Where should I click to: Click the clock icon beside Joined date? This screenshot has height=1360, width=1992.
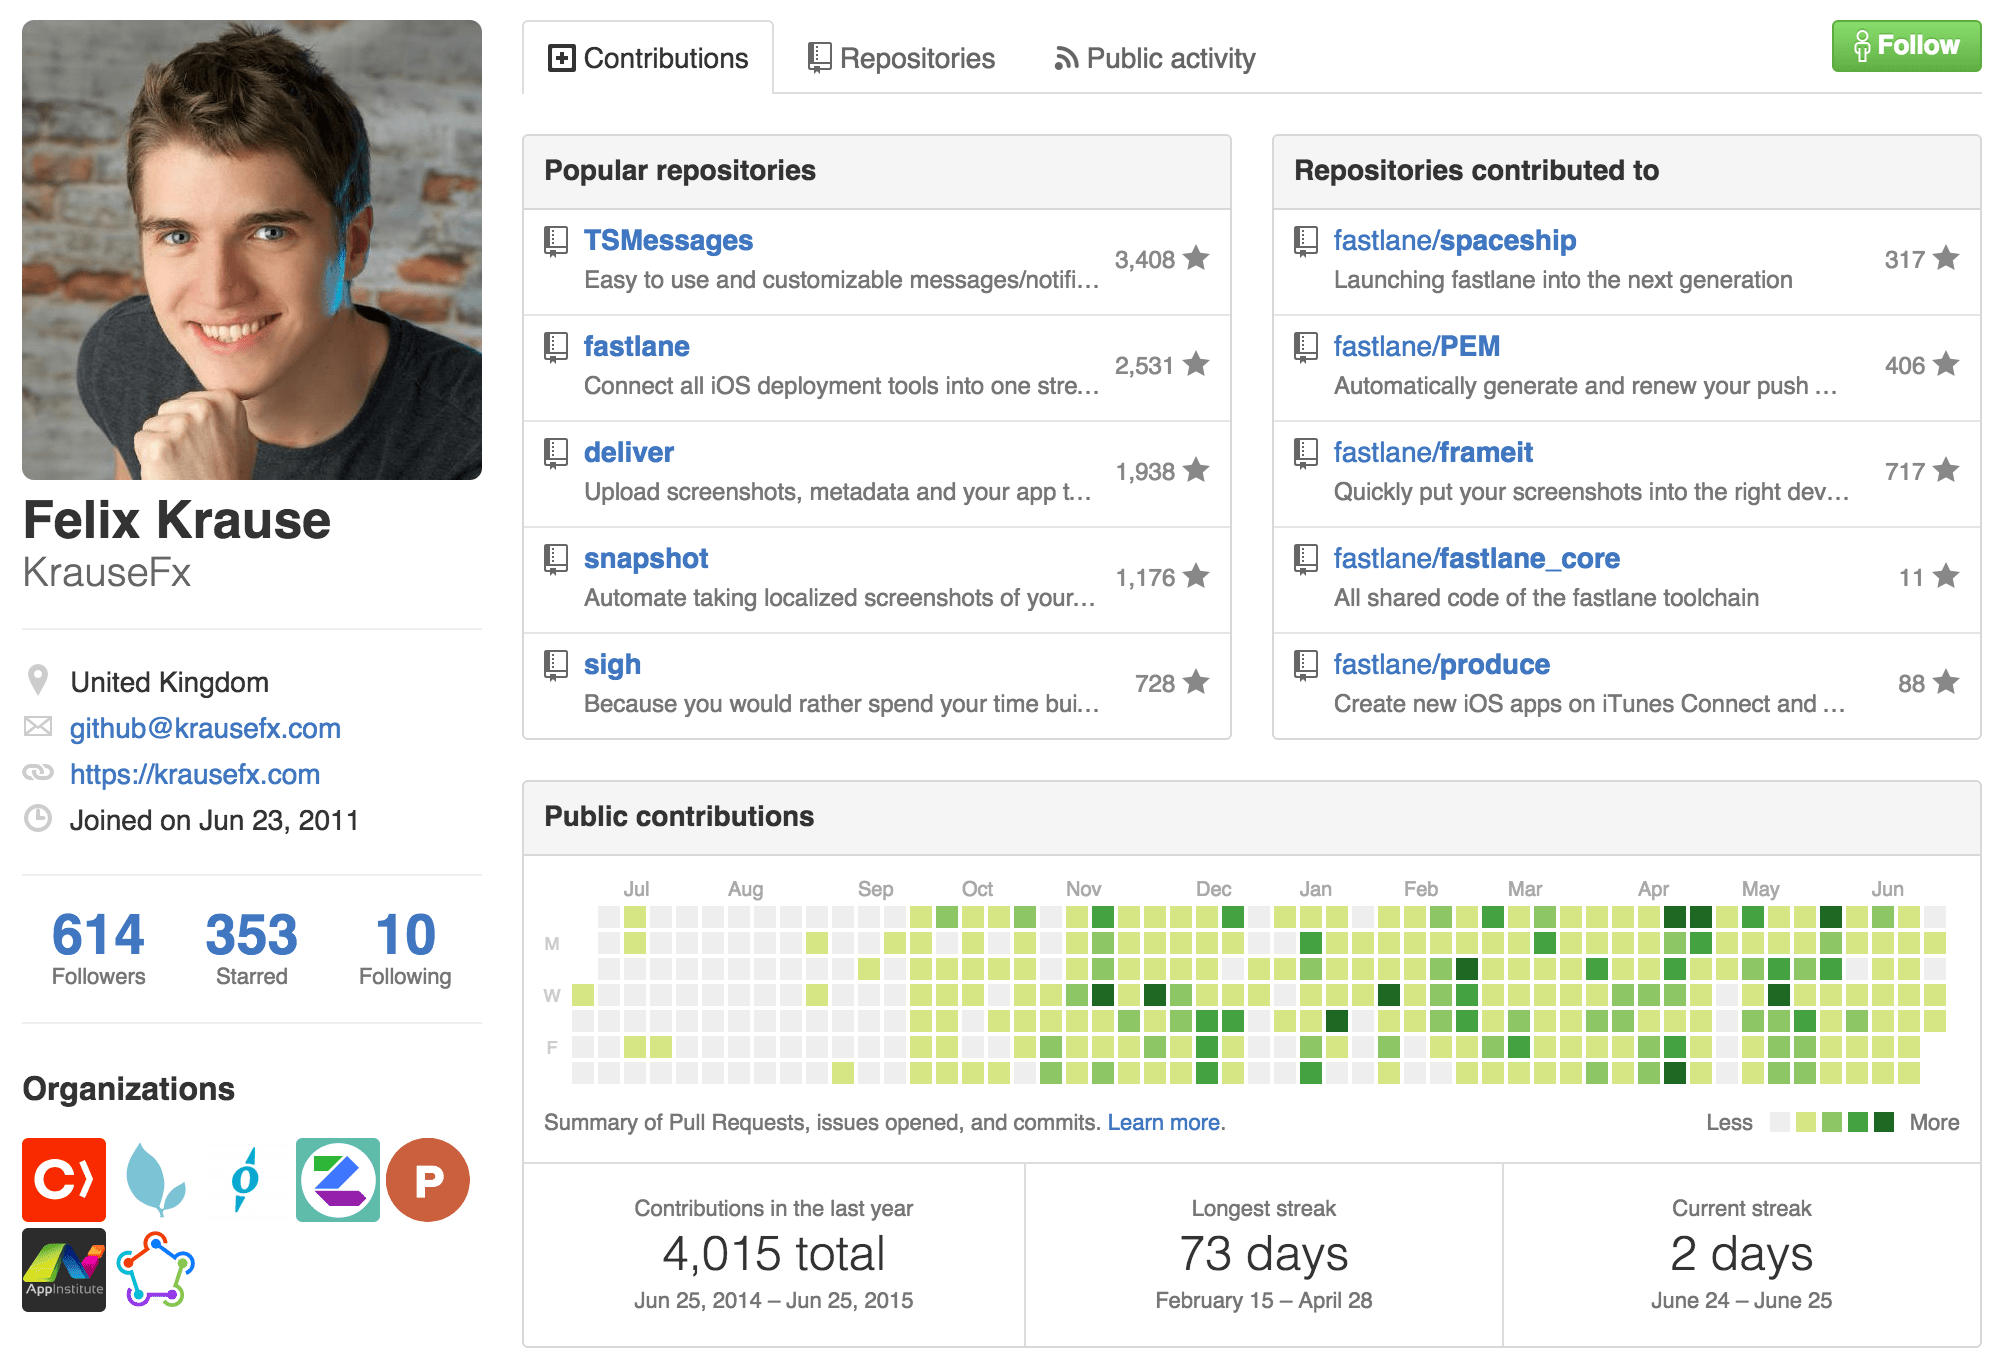tap(38, 819)
